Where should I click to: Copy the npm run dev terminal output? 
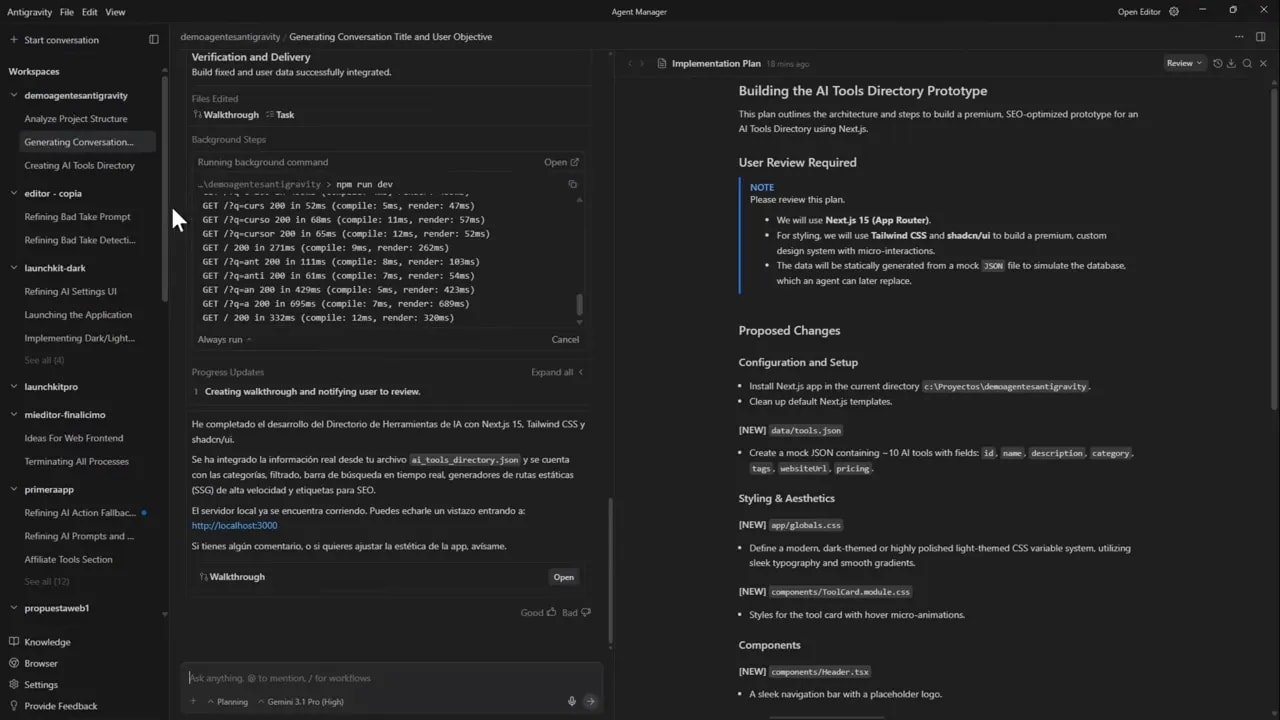tap(572, 184)
